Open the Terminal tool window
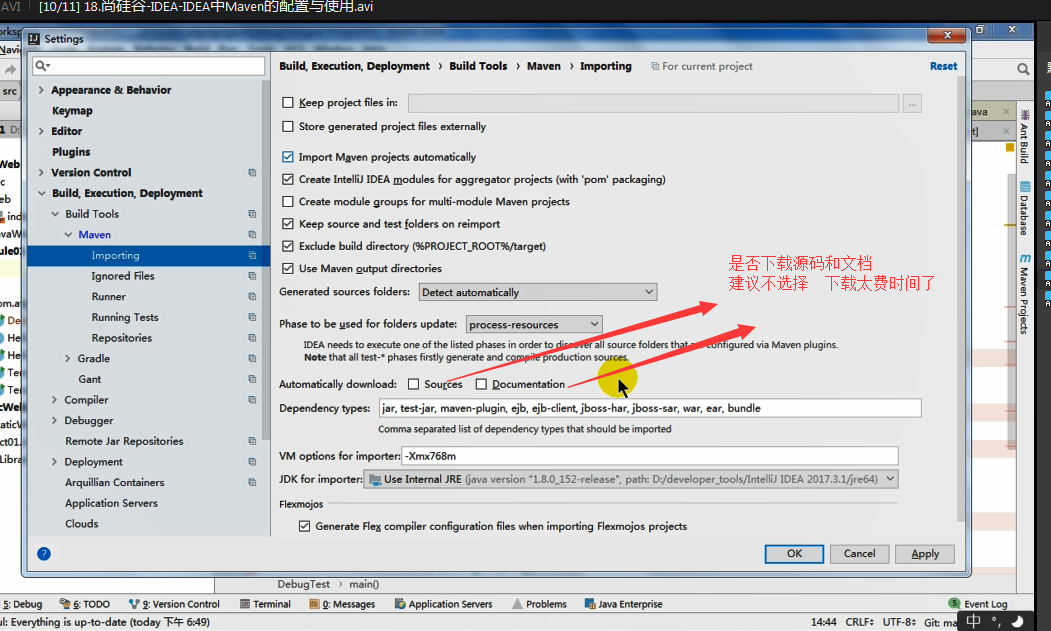 click(x=265, y=604)
